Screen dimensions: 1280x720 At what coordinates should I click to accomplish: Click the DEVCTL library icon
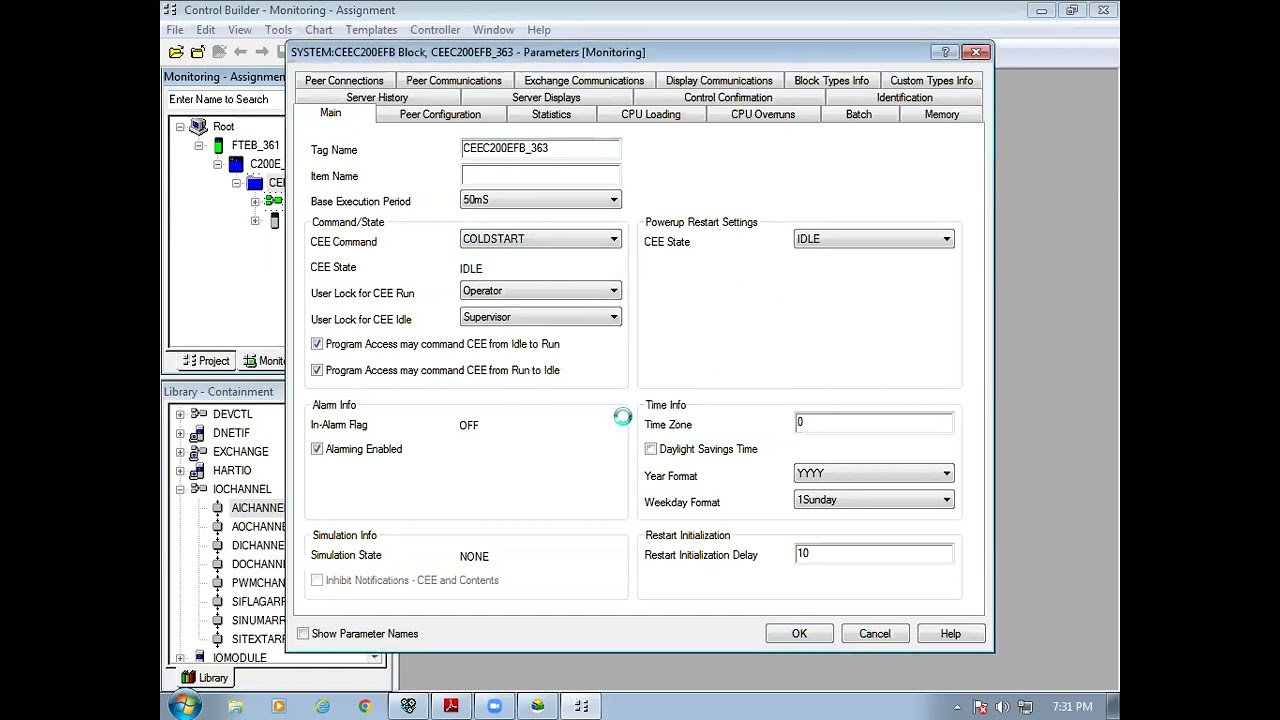pyautogui.click(x=199, y=414)
